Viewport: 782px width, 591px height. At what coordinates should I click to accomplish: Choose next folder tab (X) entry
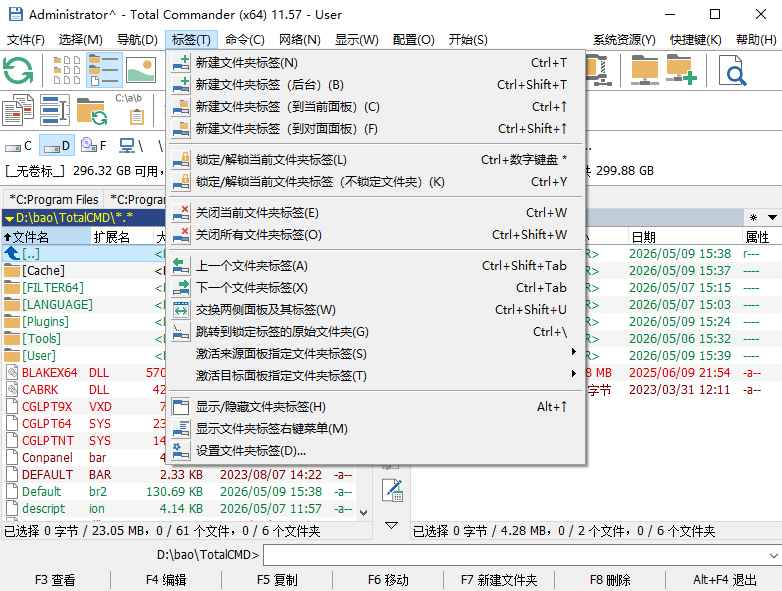(375, 288)
